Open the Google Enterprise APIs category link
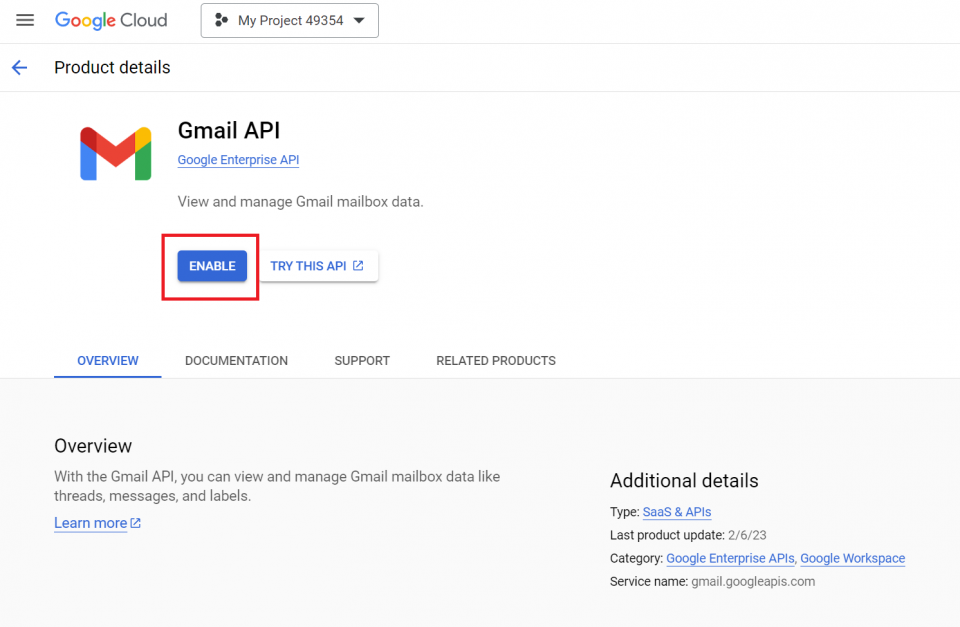 pyautogui.click(x=730, y=558)
